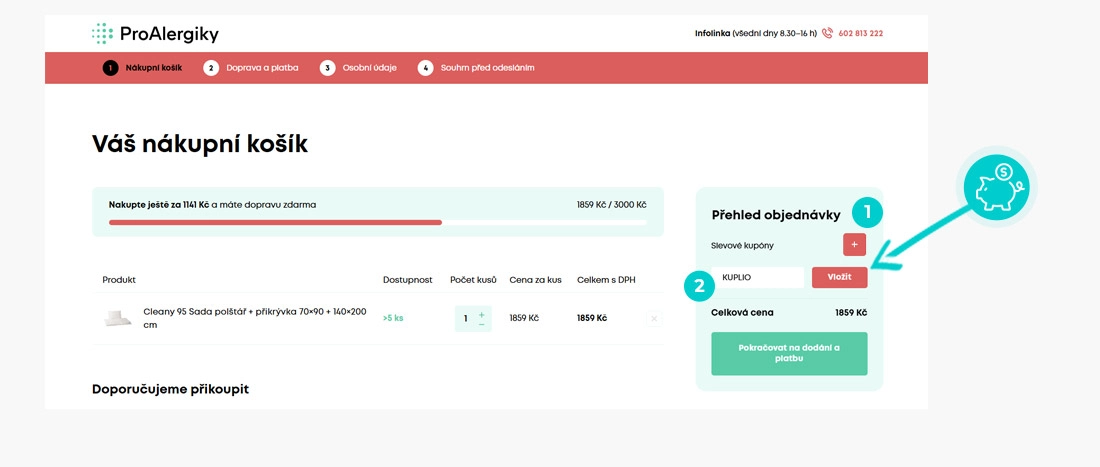
Task: Open step 1 Nákupní košík
Action: [142, 68]
